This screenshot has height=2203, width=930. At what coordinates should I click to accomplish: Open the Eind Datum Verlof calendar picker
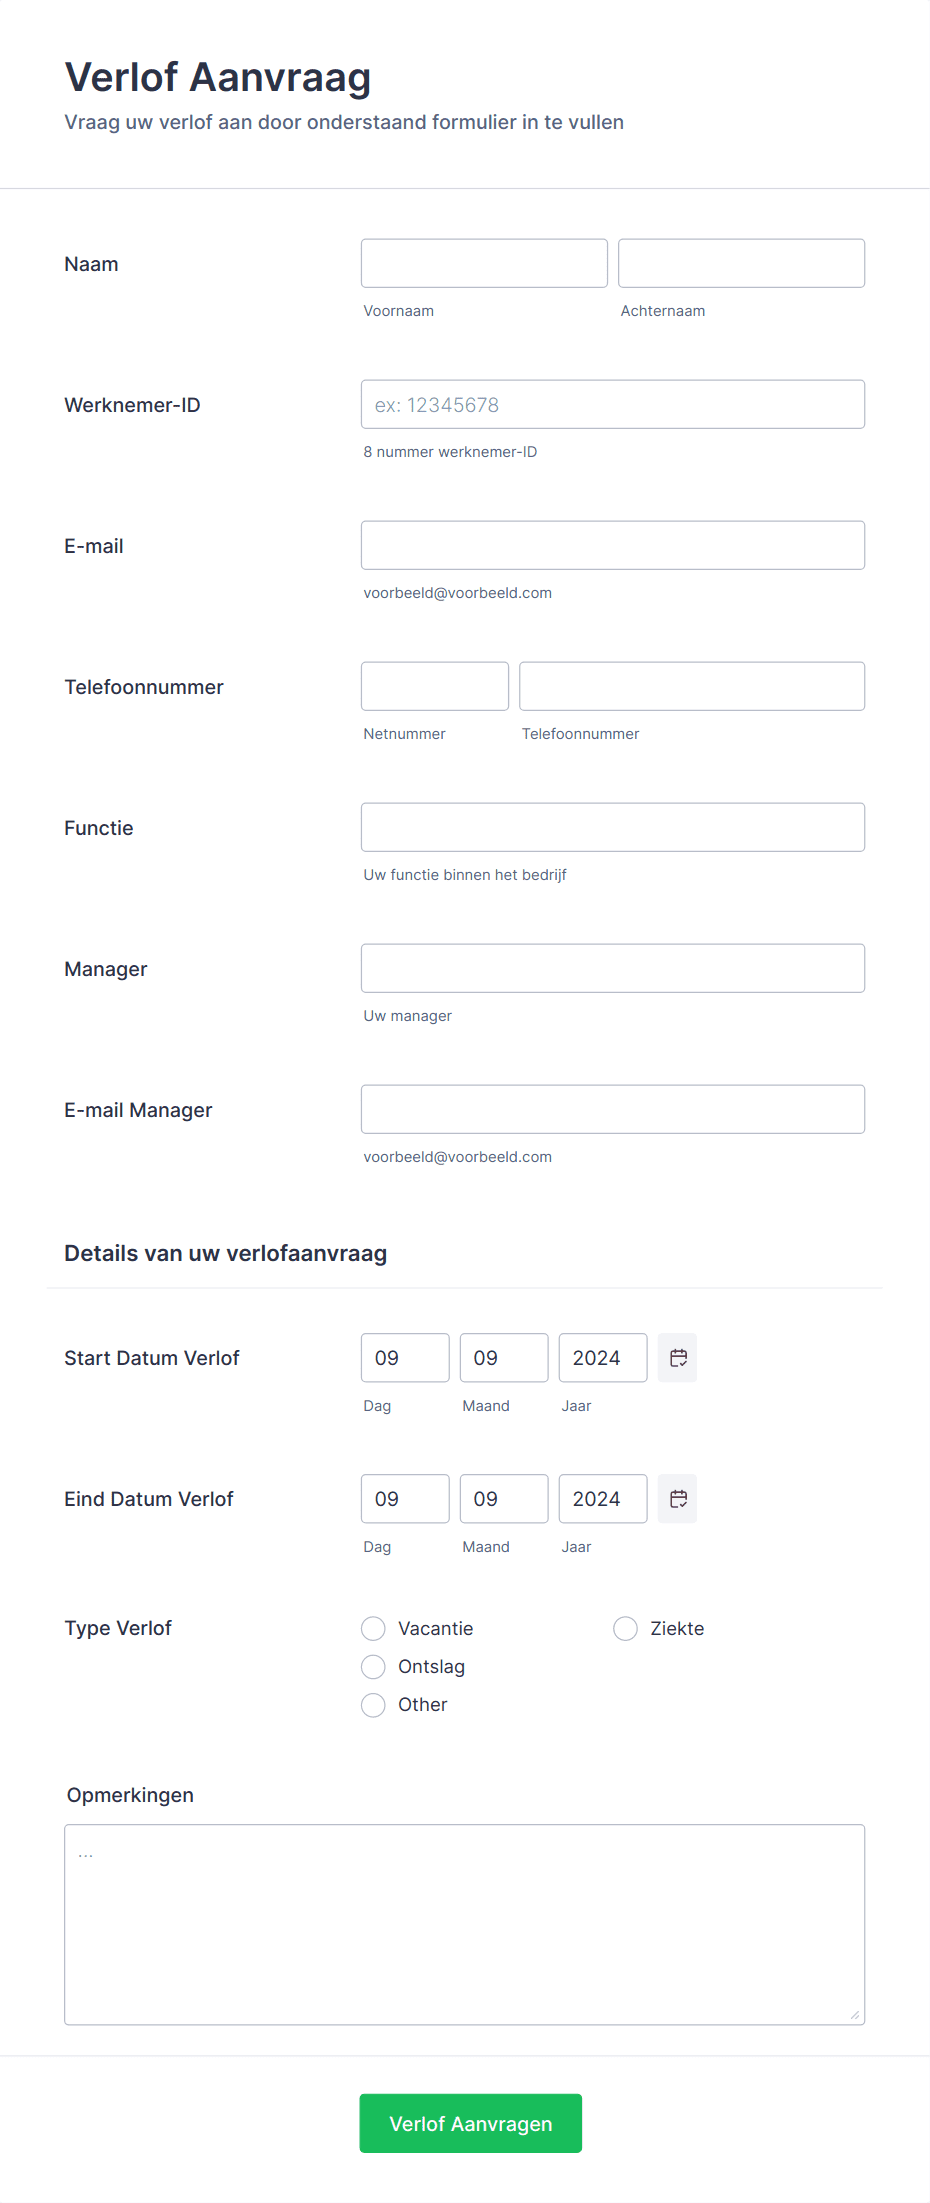point(677,1498)
